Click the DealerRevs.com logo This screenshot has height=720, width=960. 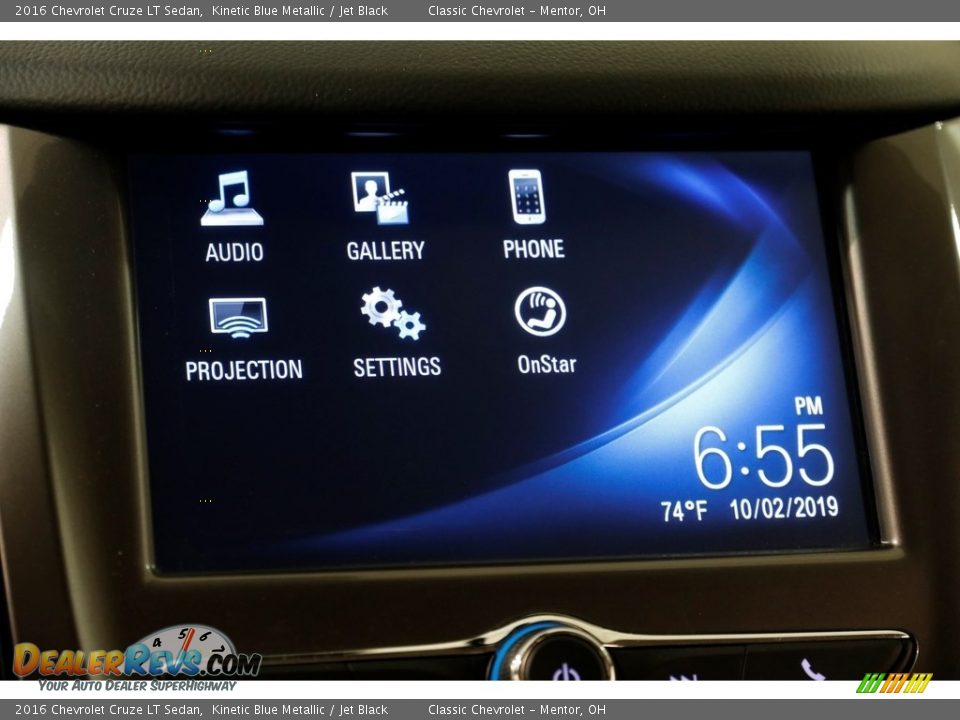[x=137, y=660]
